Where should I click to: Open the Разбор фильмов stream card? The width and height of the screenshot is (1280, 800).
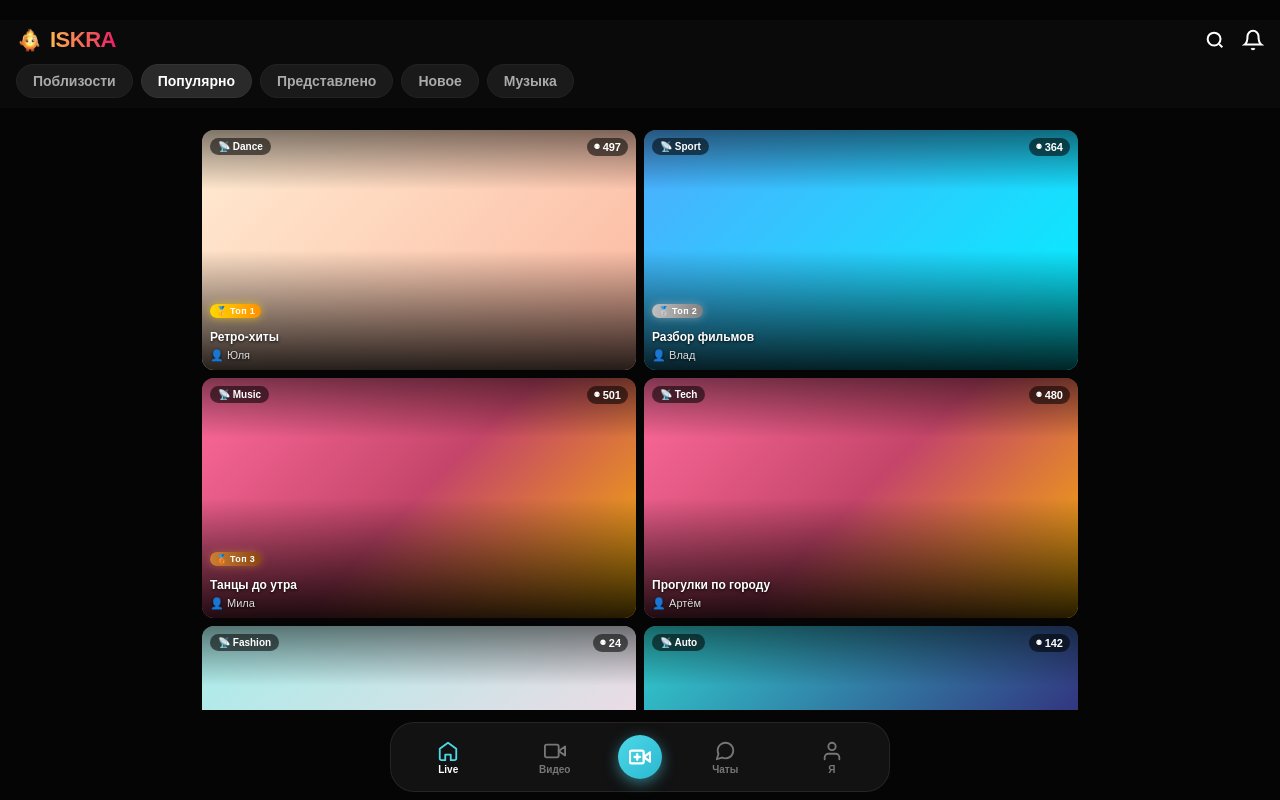tap(861, 250)
